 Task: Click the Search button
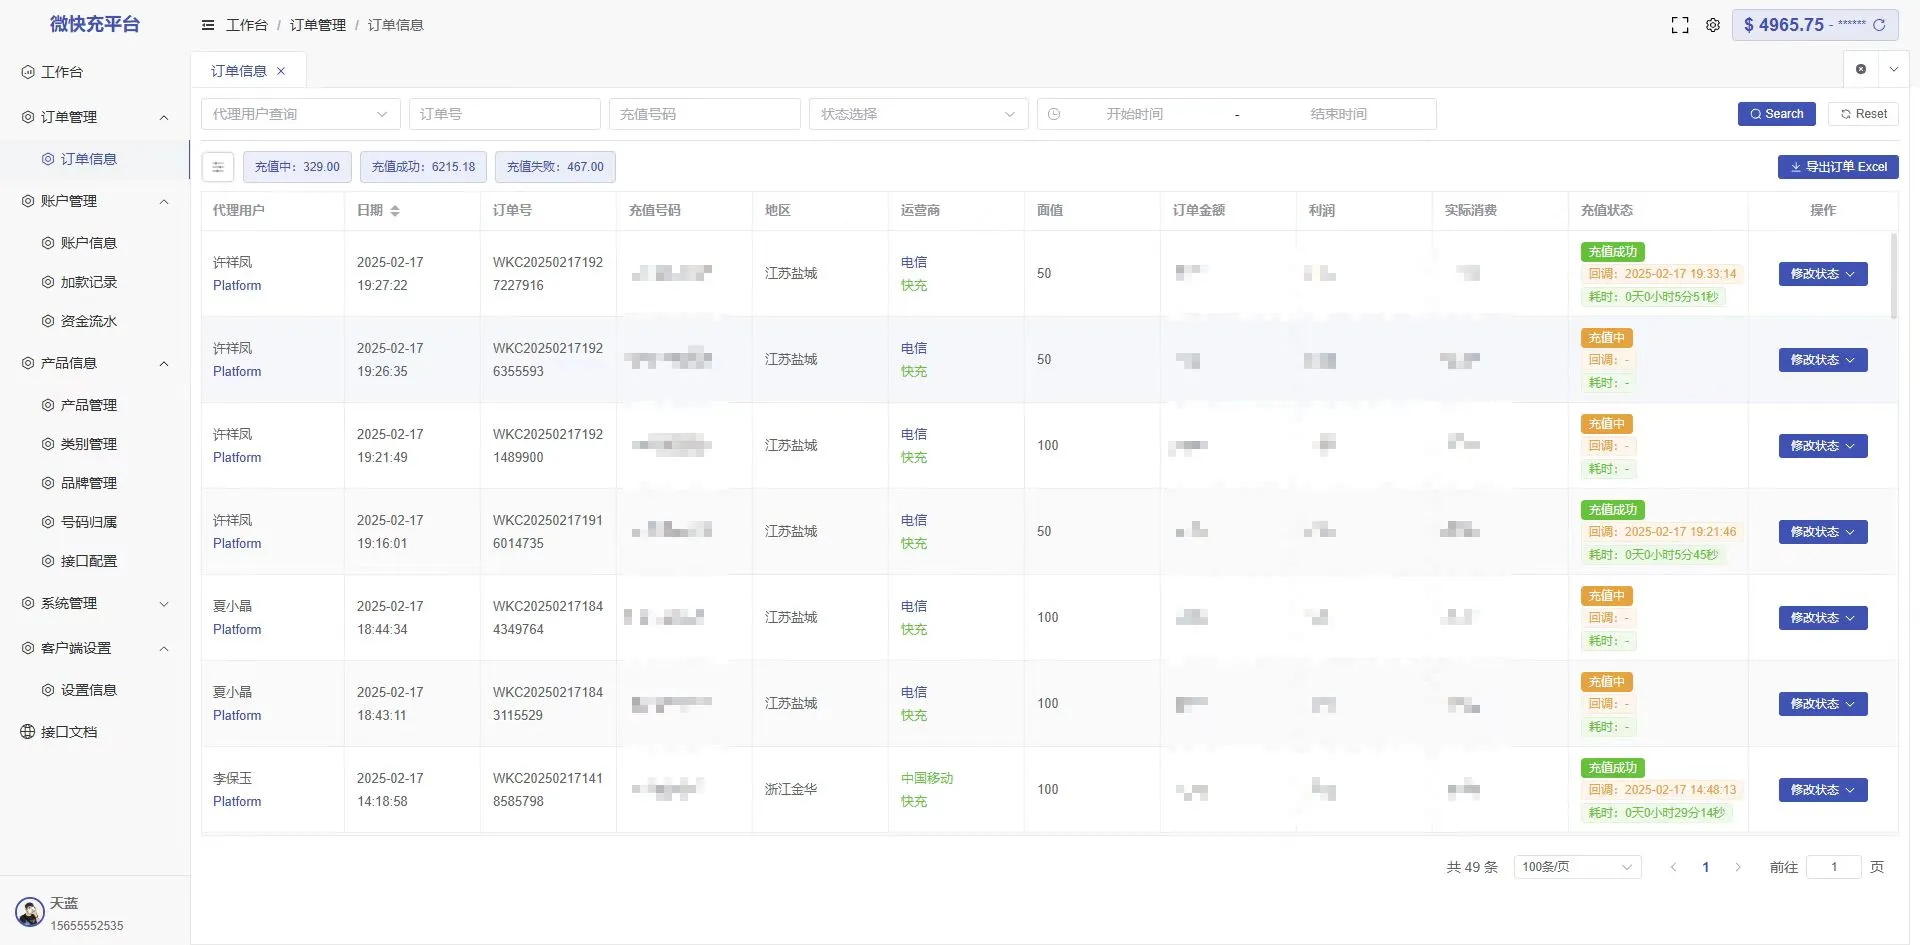[x=1777, y=114]
